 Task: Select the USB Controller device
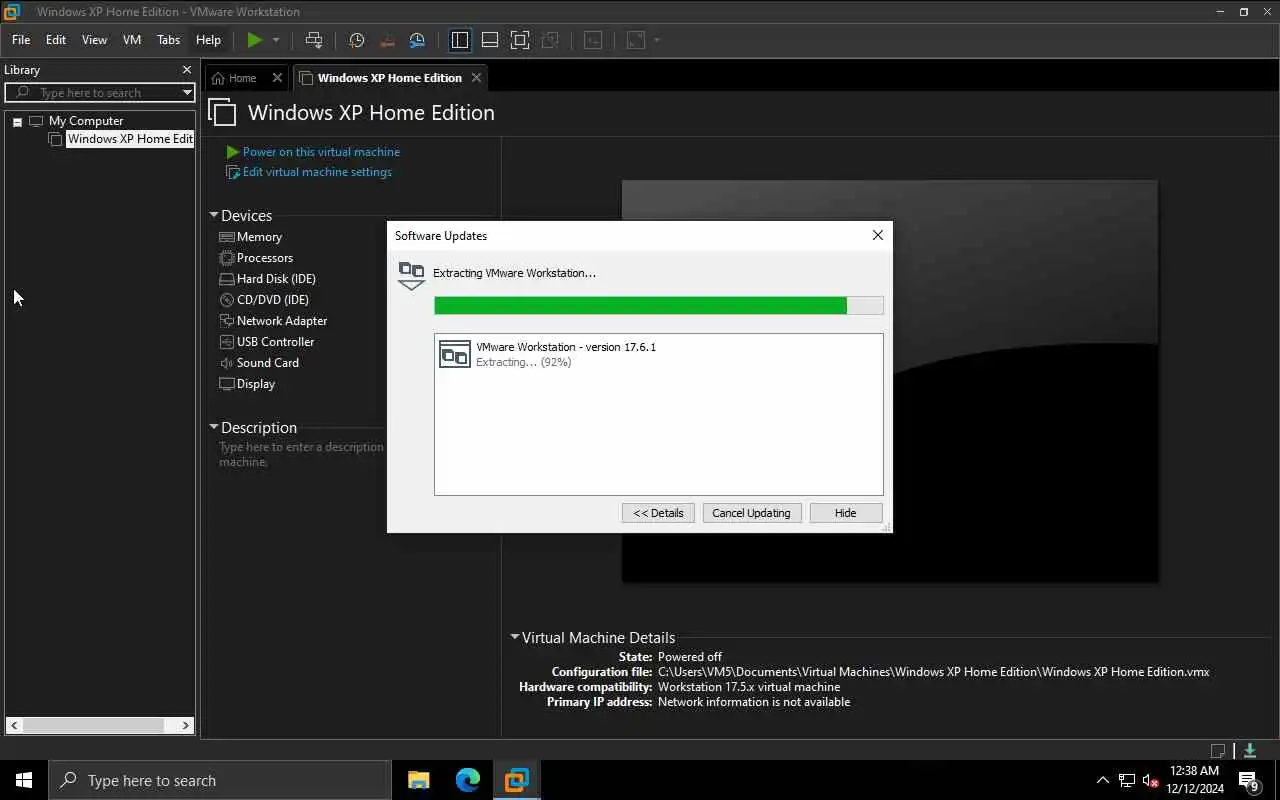275,342
